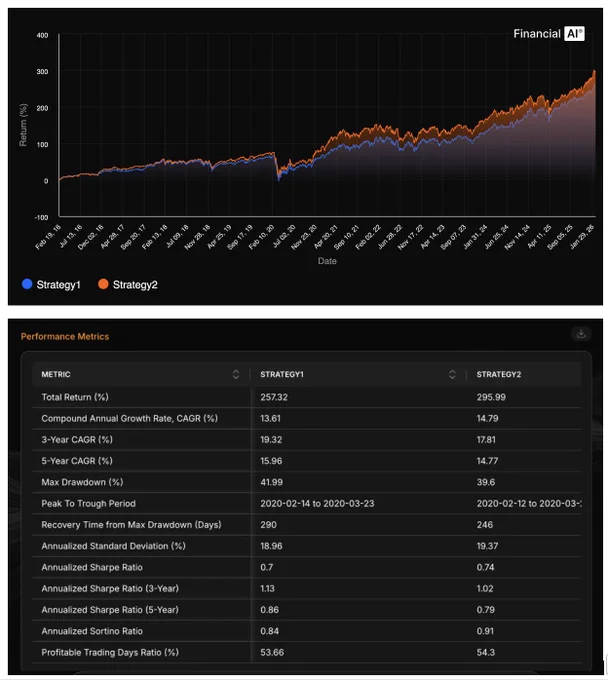Click the Strategy1 legend label
The width and height of the screenshot is (608, 680).
[x=59, y=285]
